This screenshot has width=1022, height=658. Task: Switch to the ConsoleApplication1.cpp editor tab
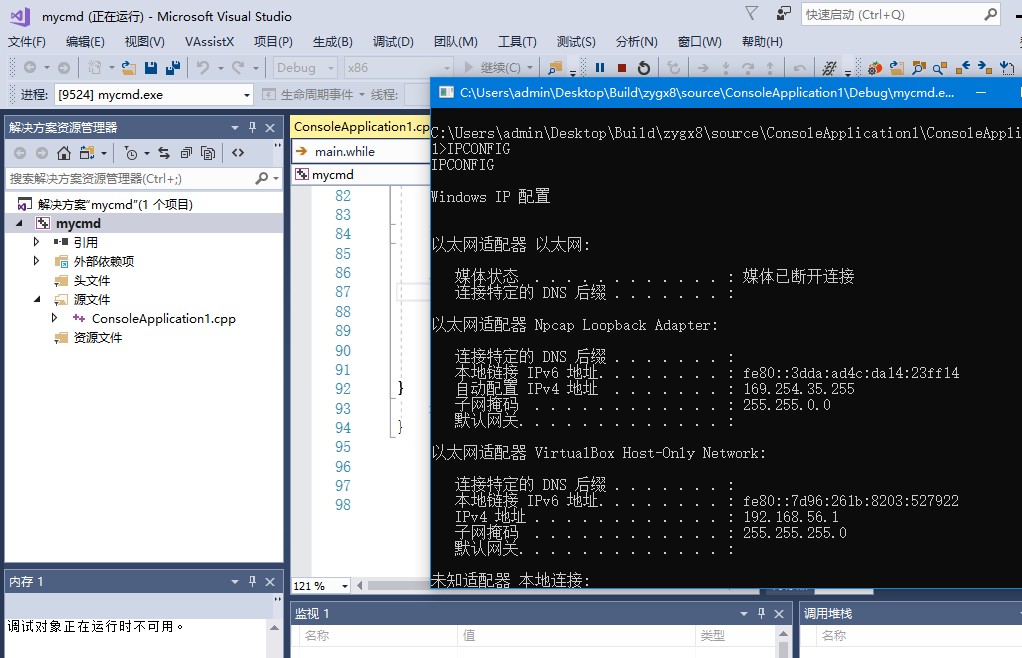pos(360,127)
